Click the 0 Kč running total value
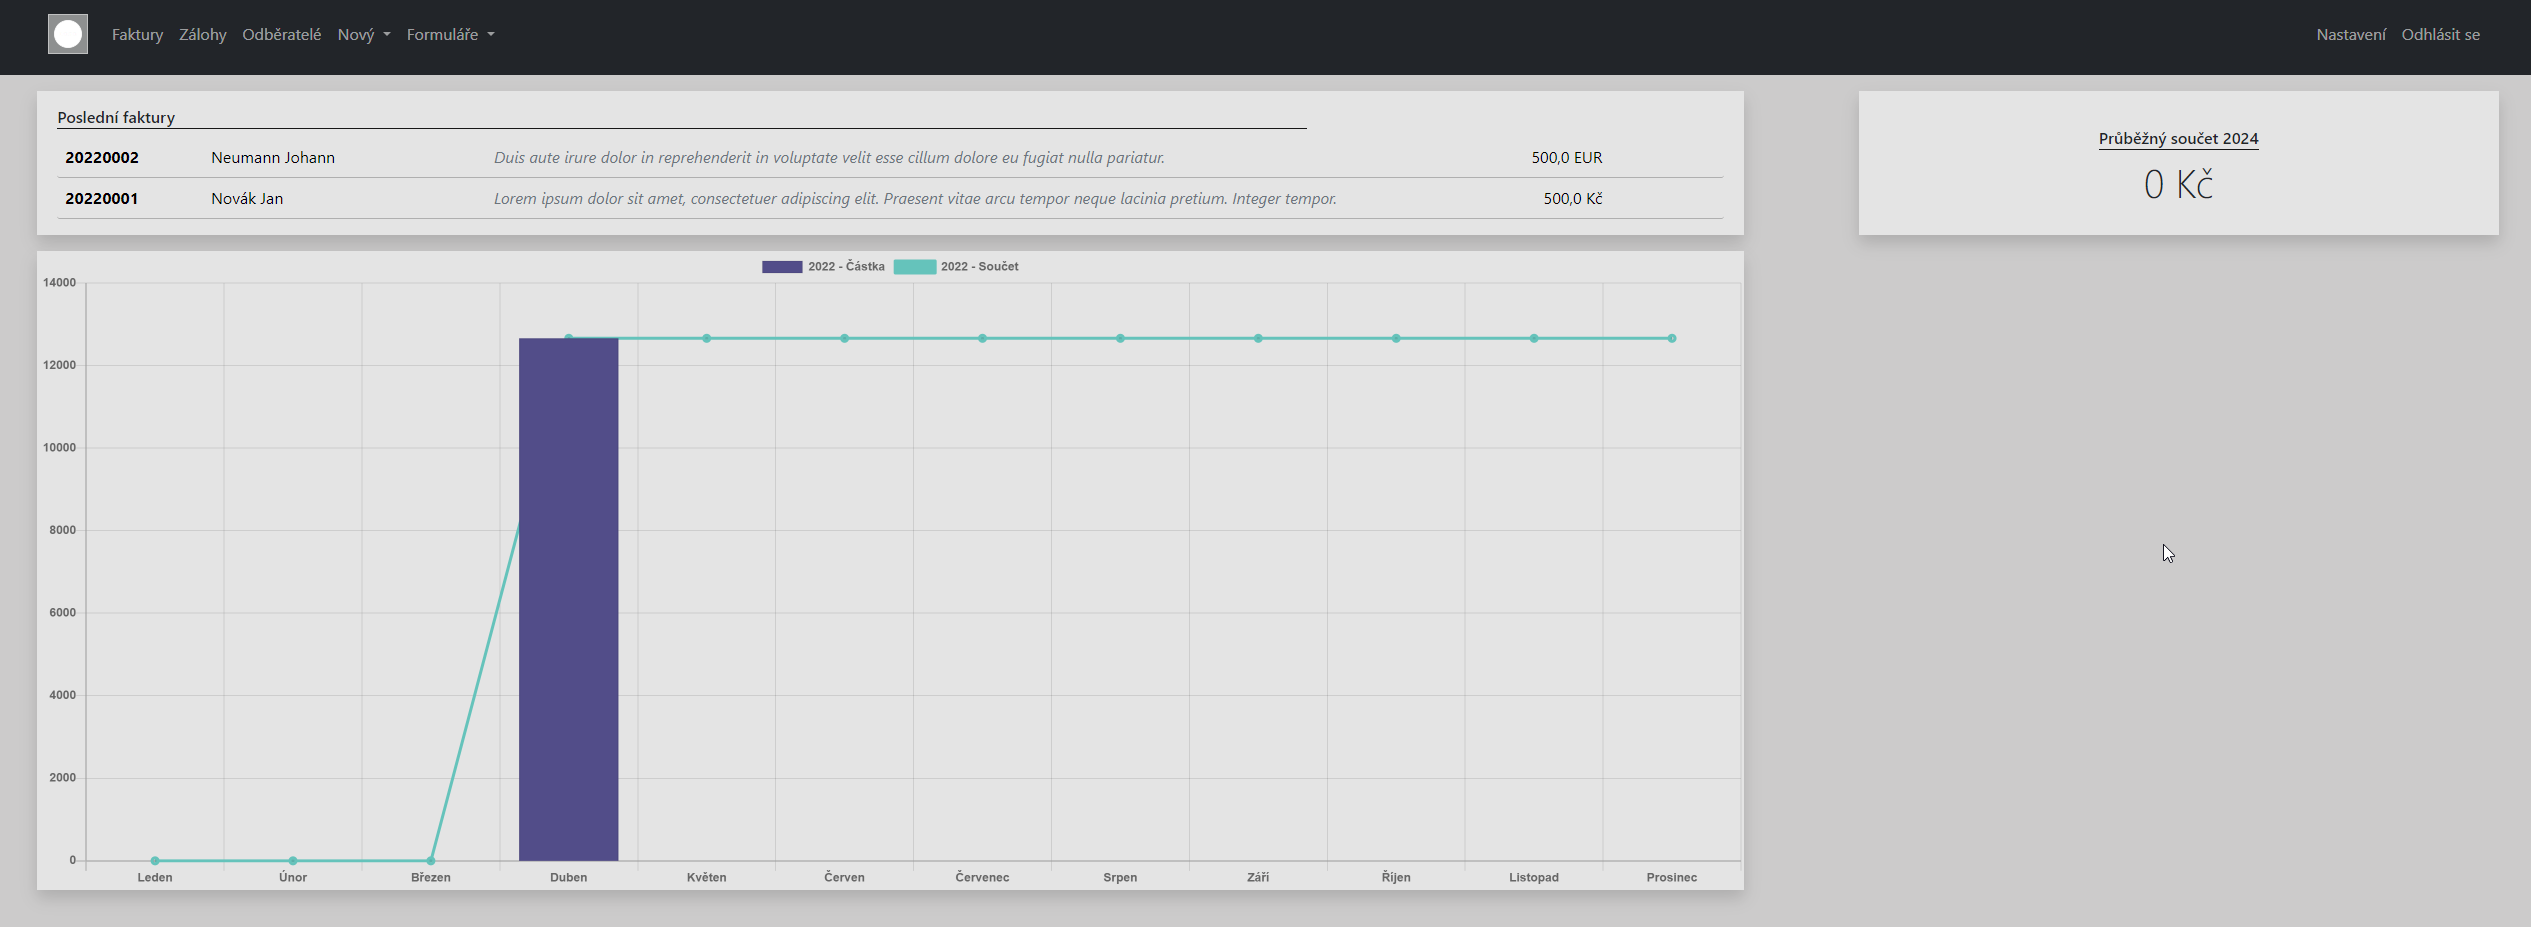The width and height of the screenshot is (2531, 927). [2178, 184]
